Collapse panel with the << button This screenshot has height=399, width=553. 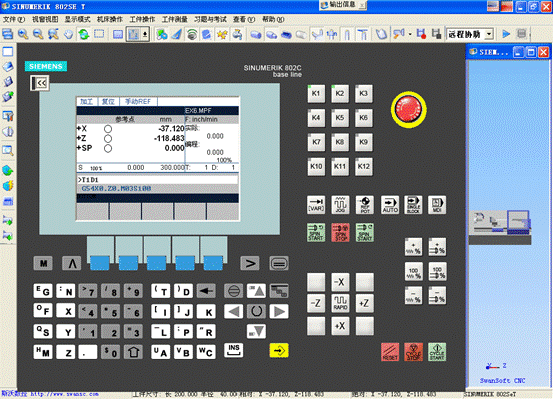40,83
